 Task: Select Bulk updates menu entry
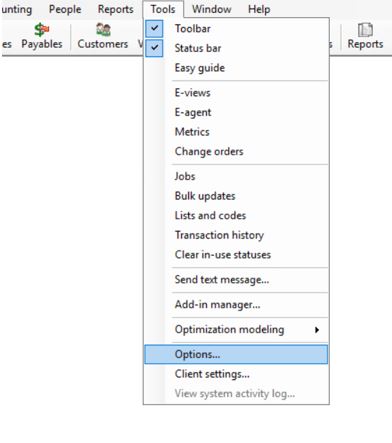click(x=236, y=196)
